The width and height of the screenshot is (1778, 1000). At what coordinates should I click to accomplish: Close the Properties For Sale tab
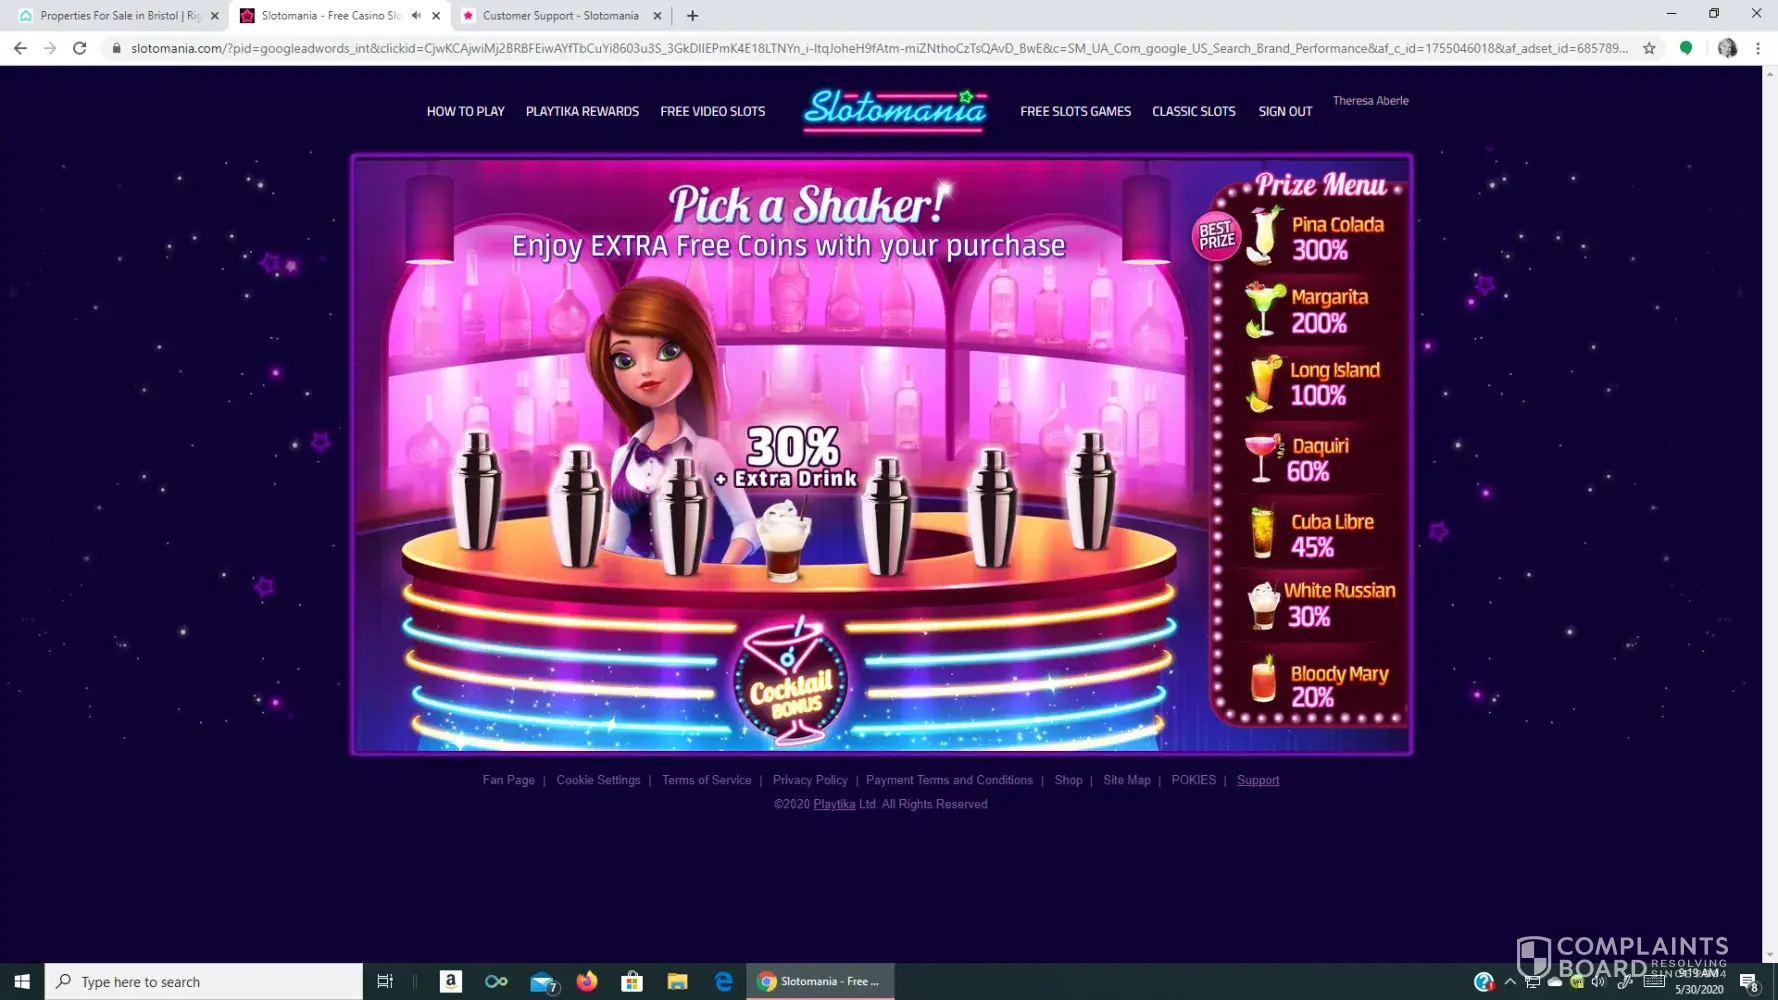coord(214,16)
